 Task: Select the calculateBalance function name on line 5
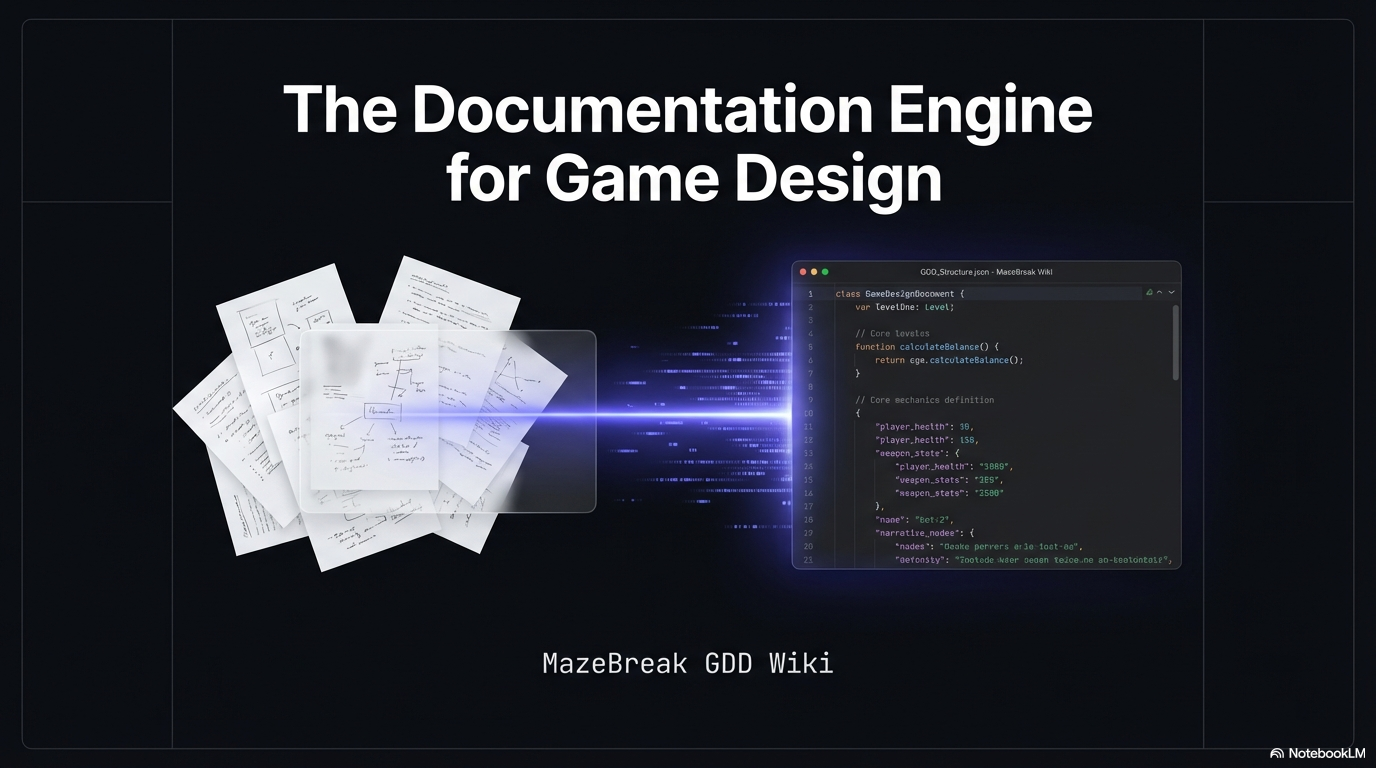coord(940,346)
